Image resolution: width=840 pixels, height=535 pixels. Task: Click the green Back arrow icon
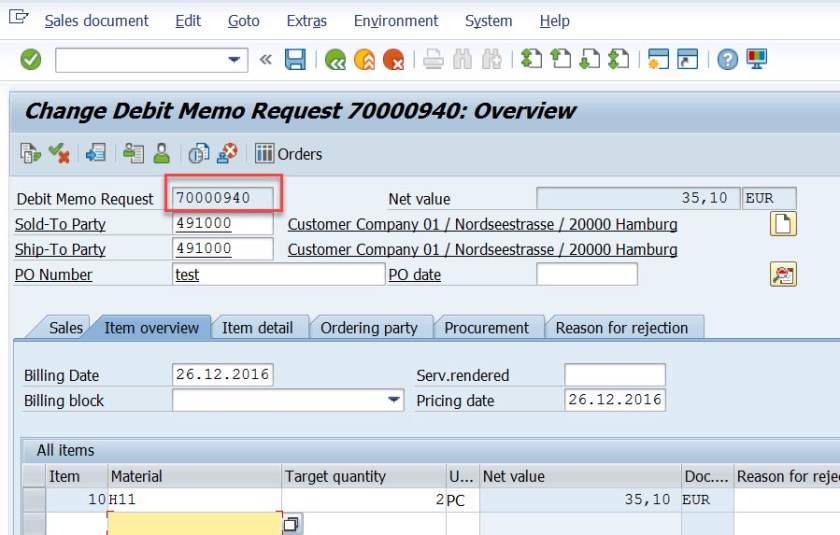pyautogui.click(x=335, y=60)
